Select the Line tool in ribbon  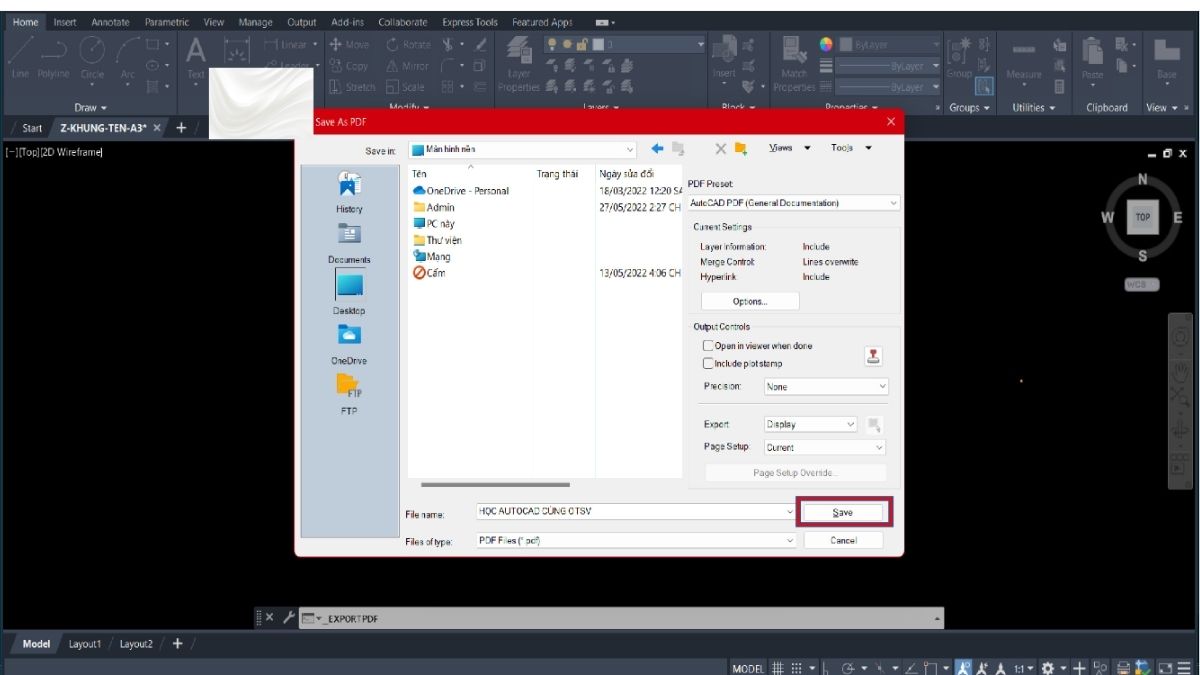pyautogui.click(x=20, y=56)
